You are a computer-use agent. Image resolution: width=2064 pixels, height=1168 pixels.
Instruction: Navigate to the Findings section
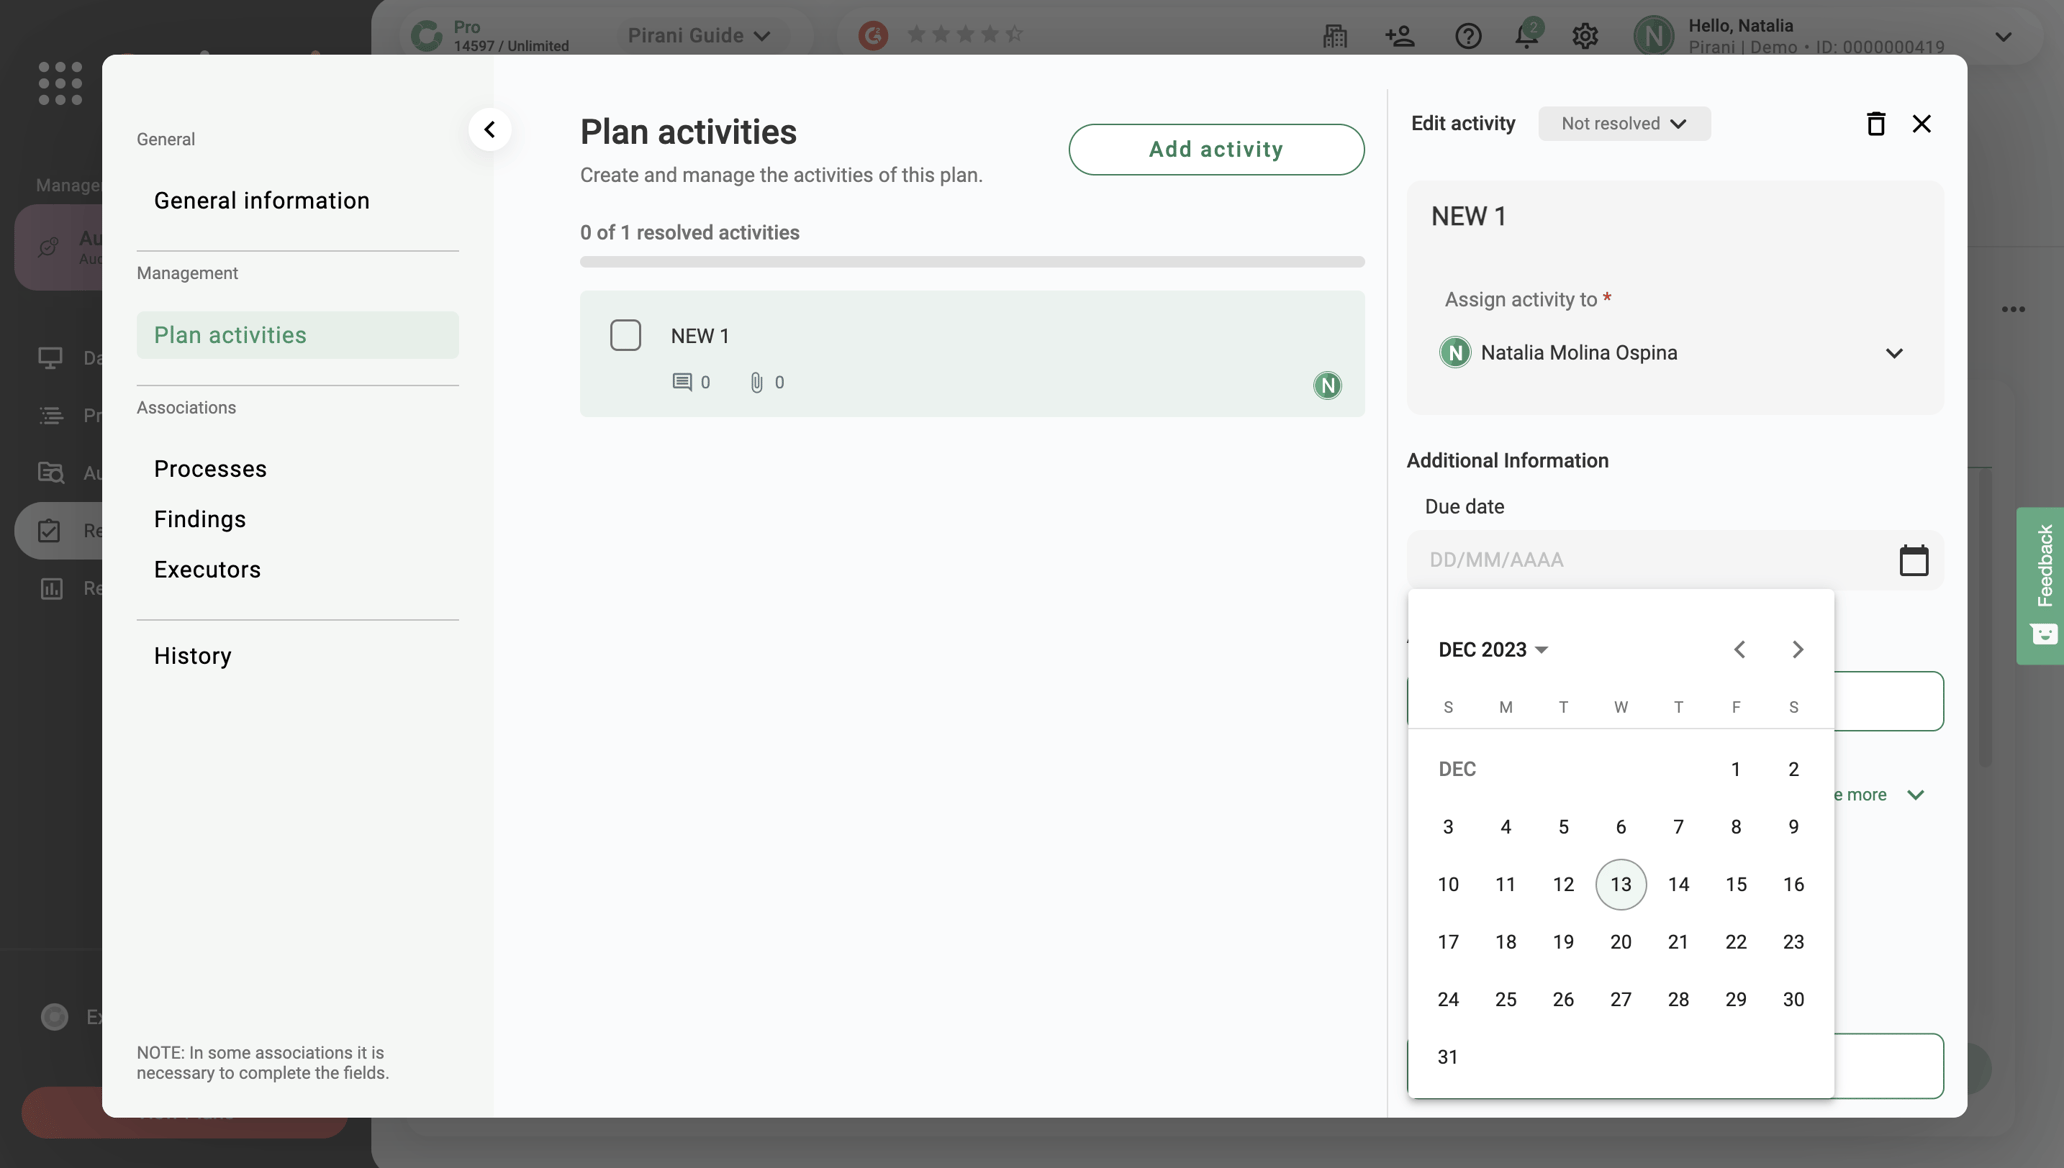point(200,519)
